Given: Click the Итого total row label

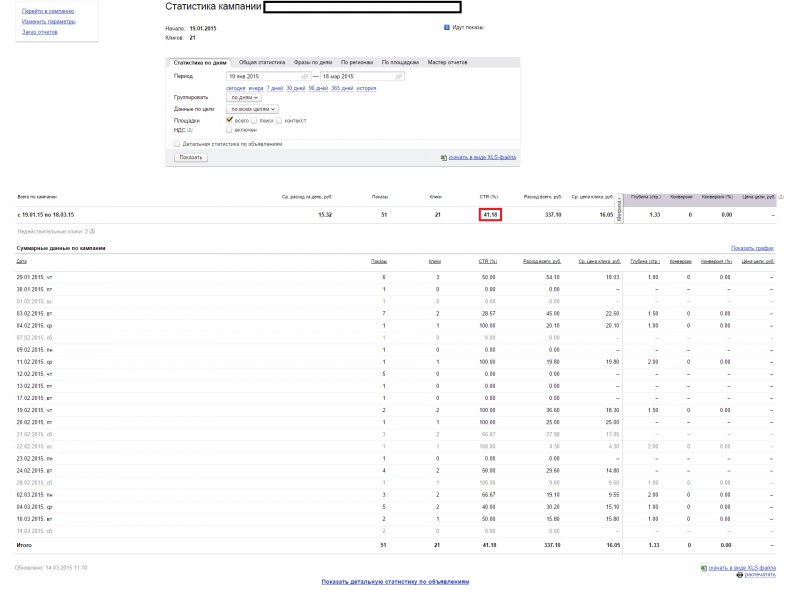Looking at the screenshot, I should coord(24,545).
